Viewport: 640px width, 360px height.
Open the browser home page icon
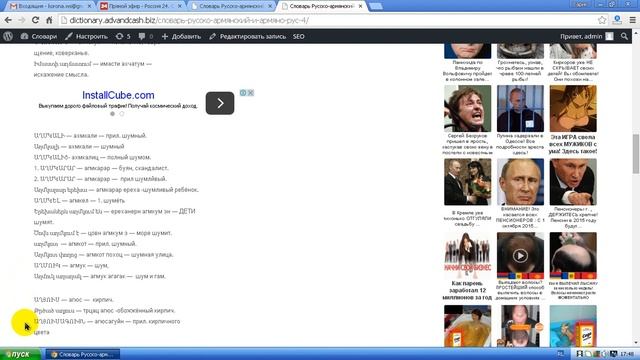pos(49,20)
